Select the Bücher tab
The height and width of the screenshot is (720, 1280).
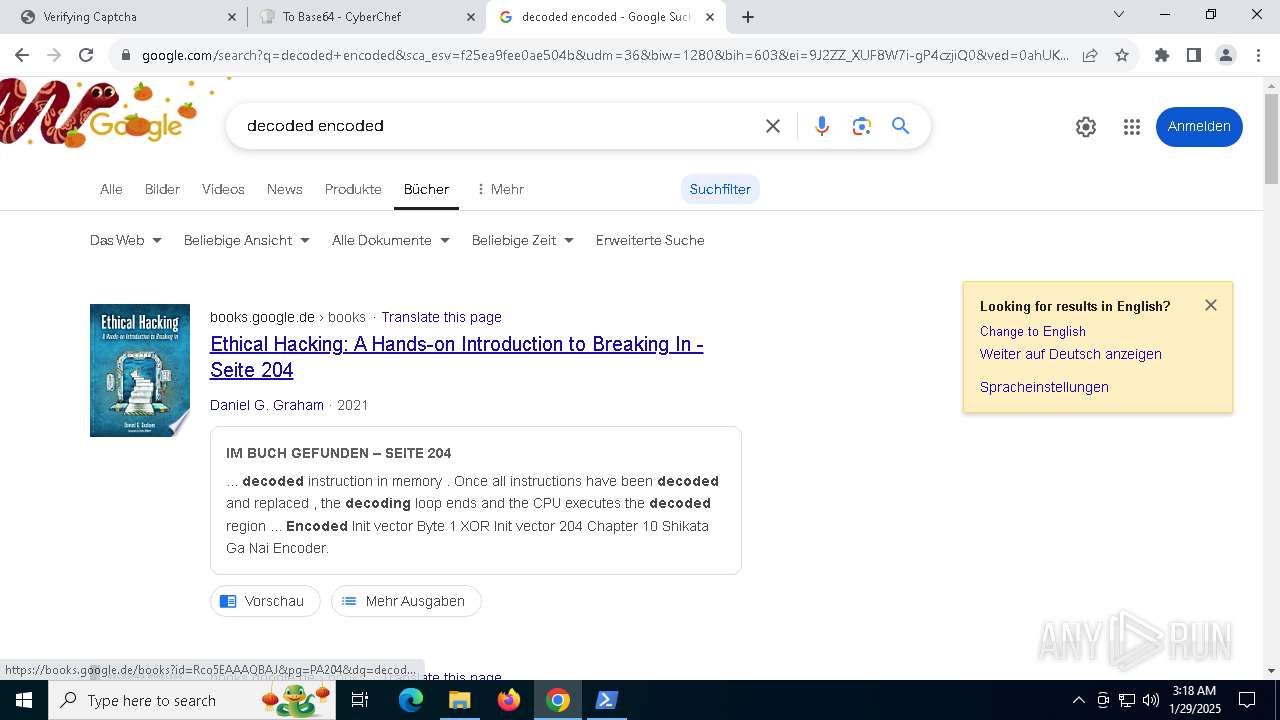click(x=426, y=189)
